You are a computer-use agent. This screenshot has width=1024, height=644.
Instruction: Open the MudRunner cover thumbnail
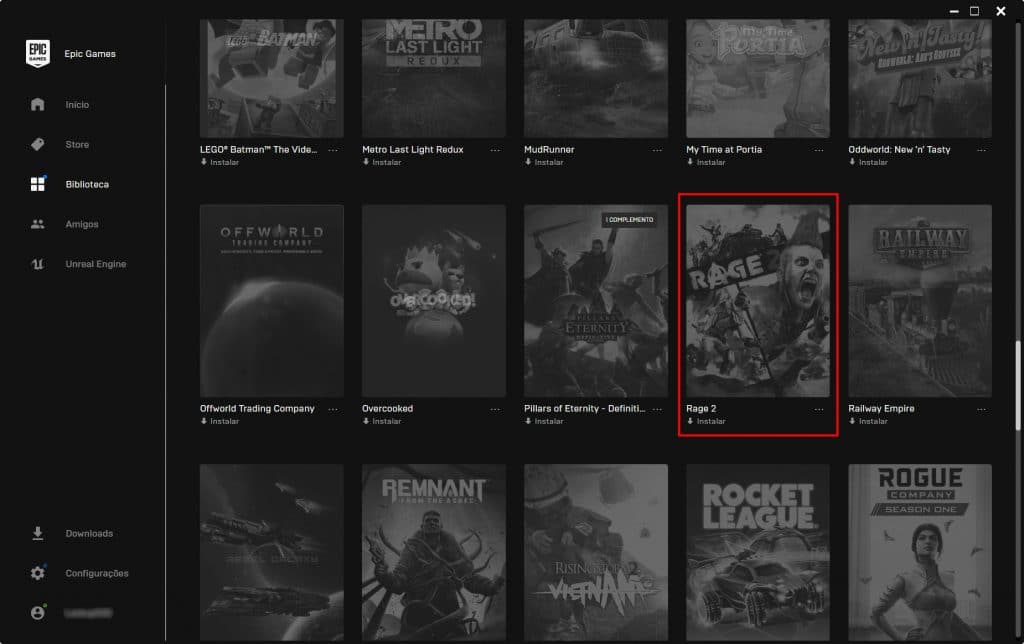[596, 78]
